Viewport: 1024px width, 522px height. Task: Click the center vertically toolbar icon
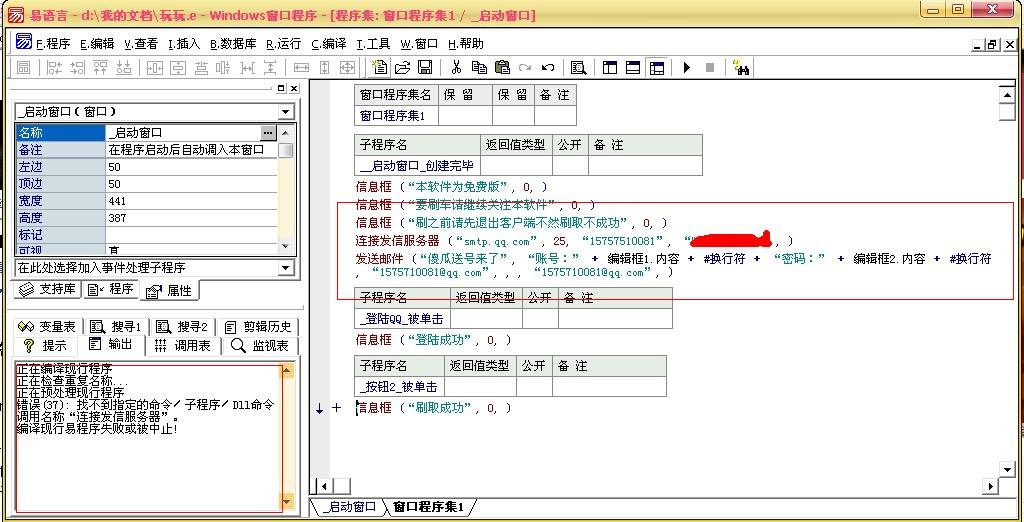point(178,67)
